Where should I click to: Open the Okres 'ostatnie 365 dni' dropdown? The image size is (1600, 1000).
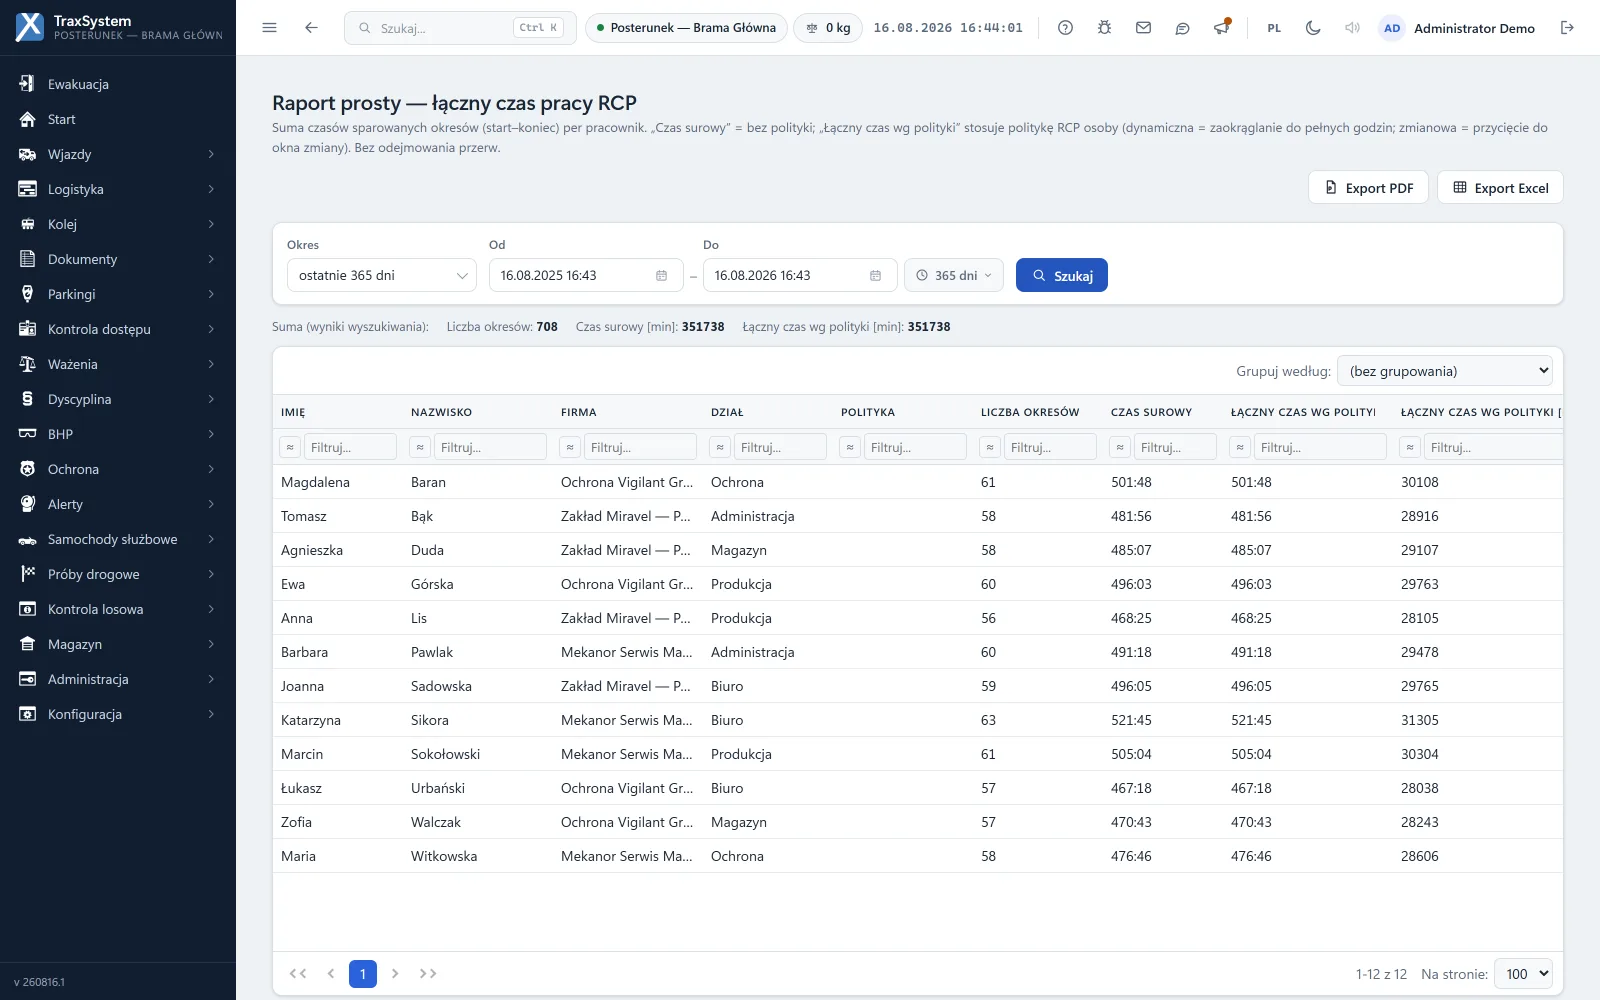[x=382, y=276]
